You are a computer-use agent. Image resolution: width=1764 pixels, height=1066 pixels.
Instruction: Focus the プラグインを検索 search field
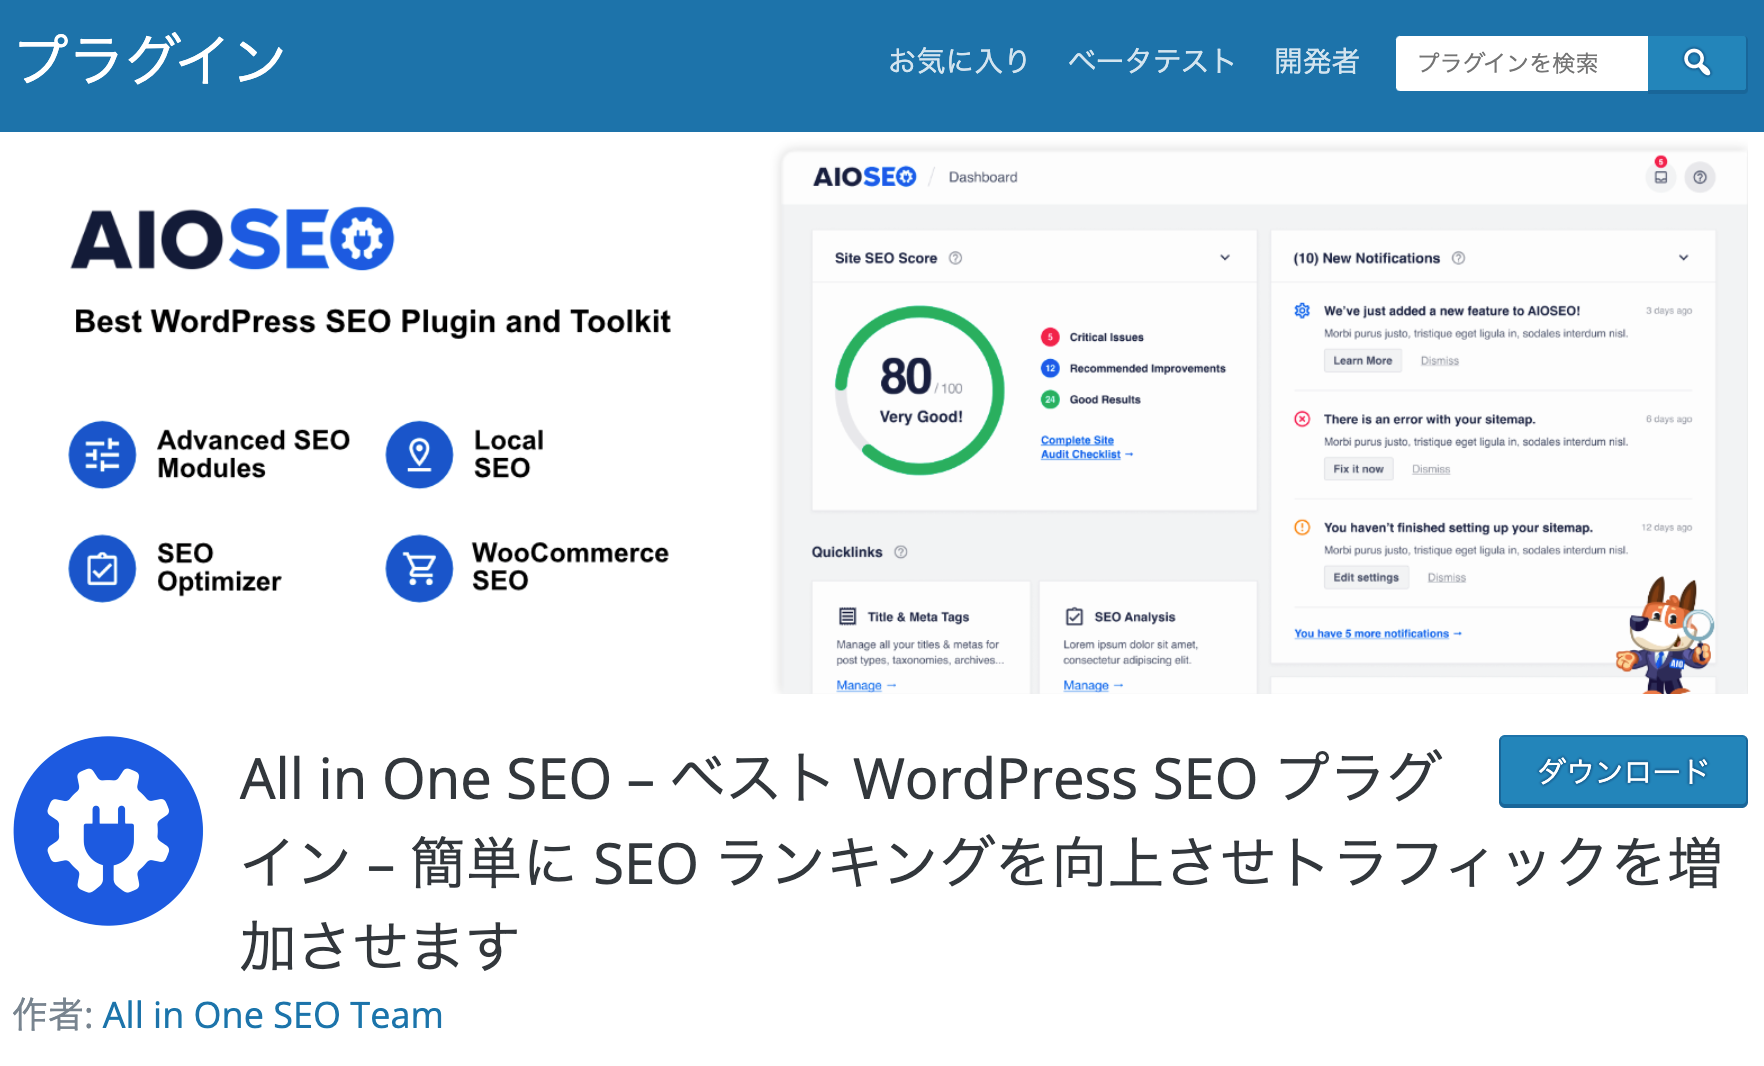(1521, 63)
